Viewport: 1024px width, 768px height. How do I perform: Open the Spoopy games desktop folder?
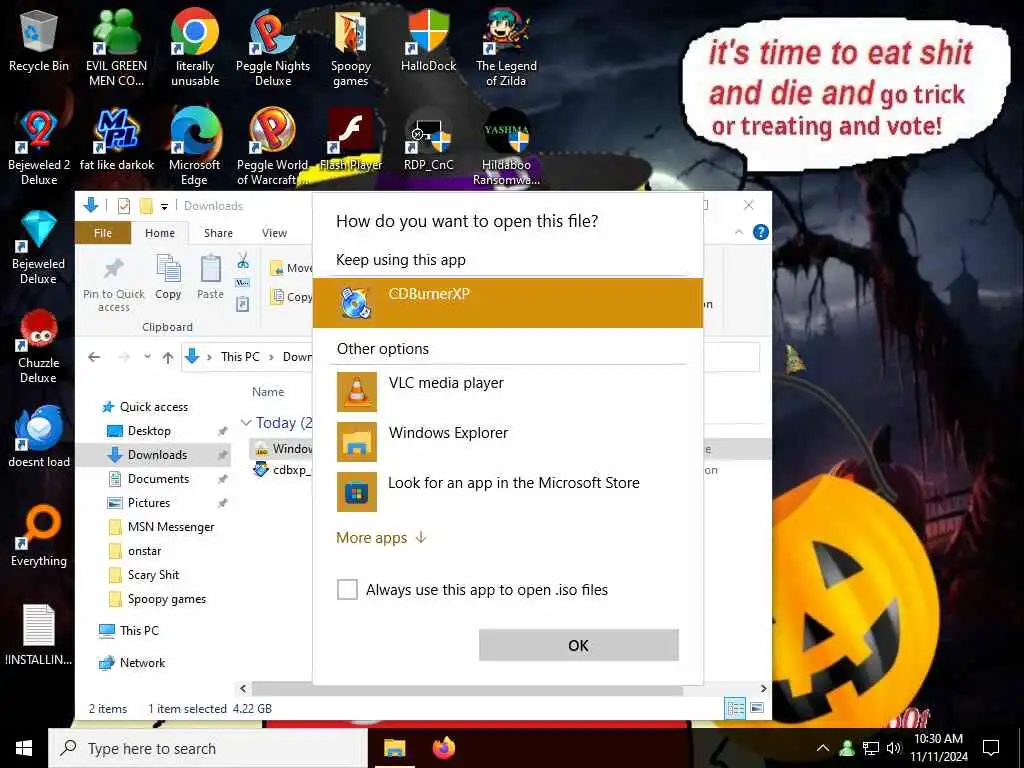[x=351, y=48]
